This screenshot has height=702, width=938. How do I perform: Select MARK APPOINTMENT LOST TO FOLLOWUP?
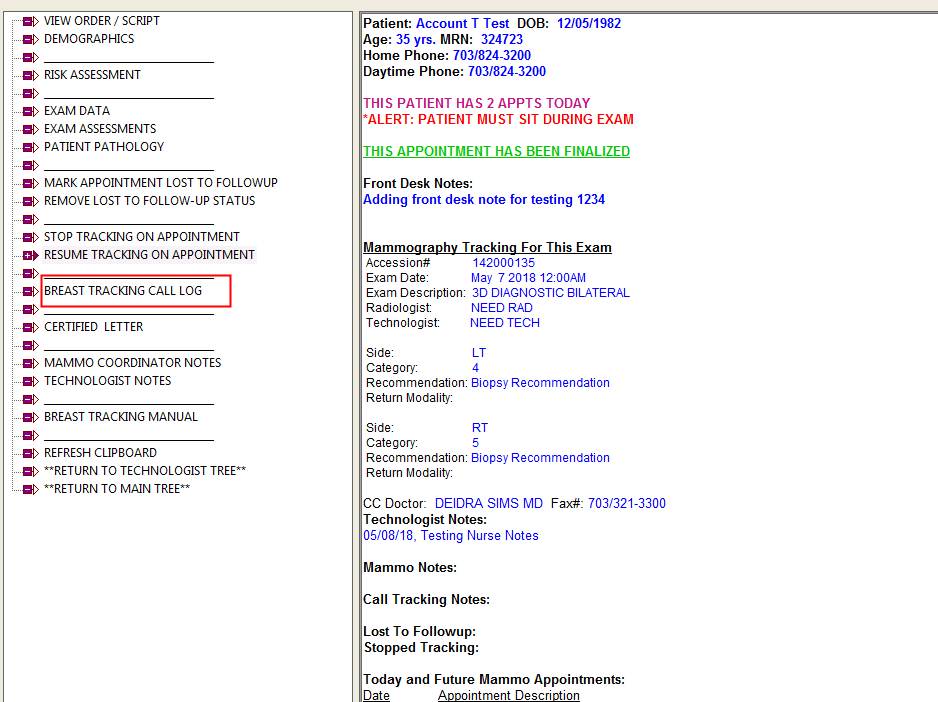coord(160,183)
